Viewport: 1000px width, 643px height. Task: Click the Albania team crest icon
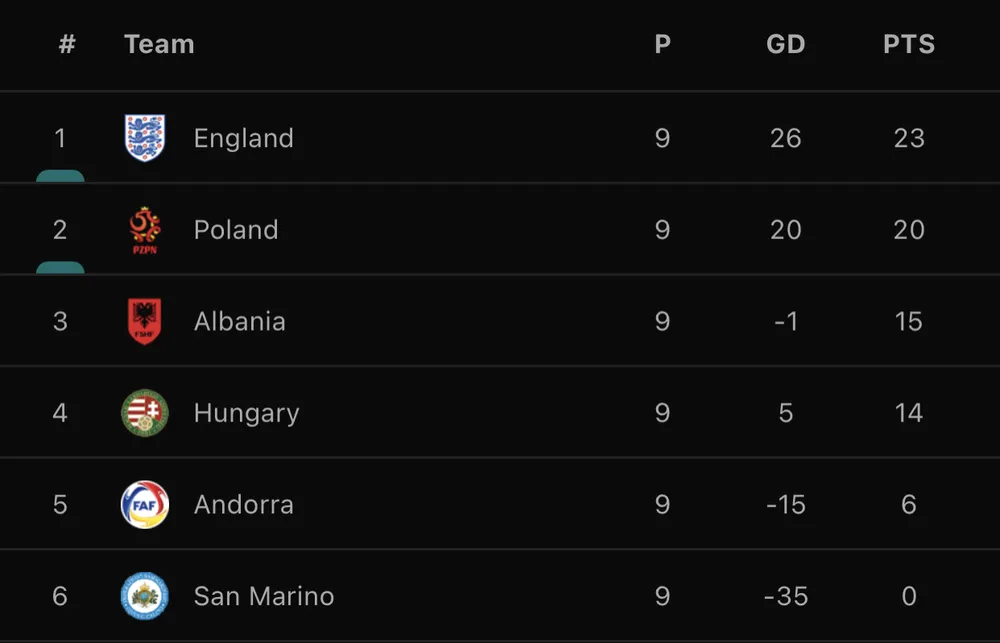145,321
